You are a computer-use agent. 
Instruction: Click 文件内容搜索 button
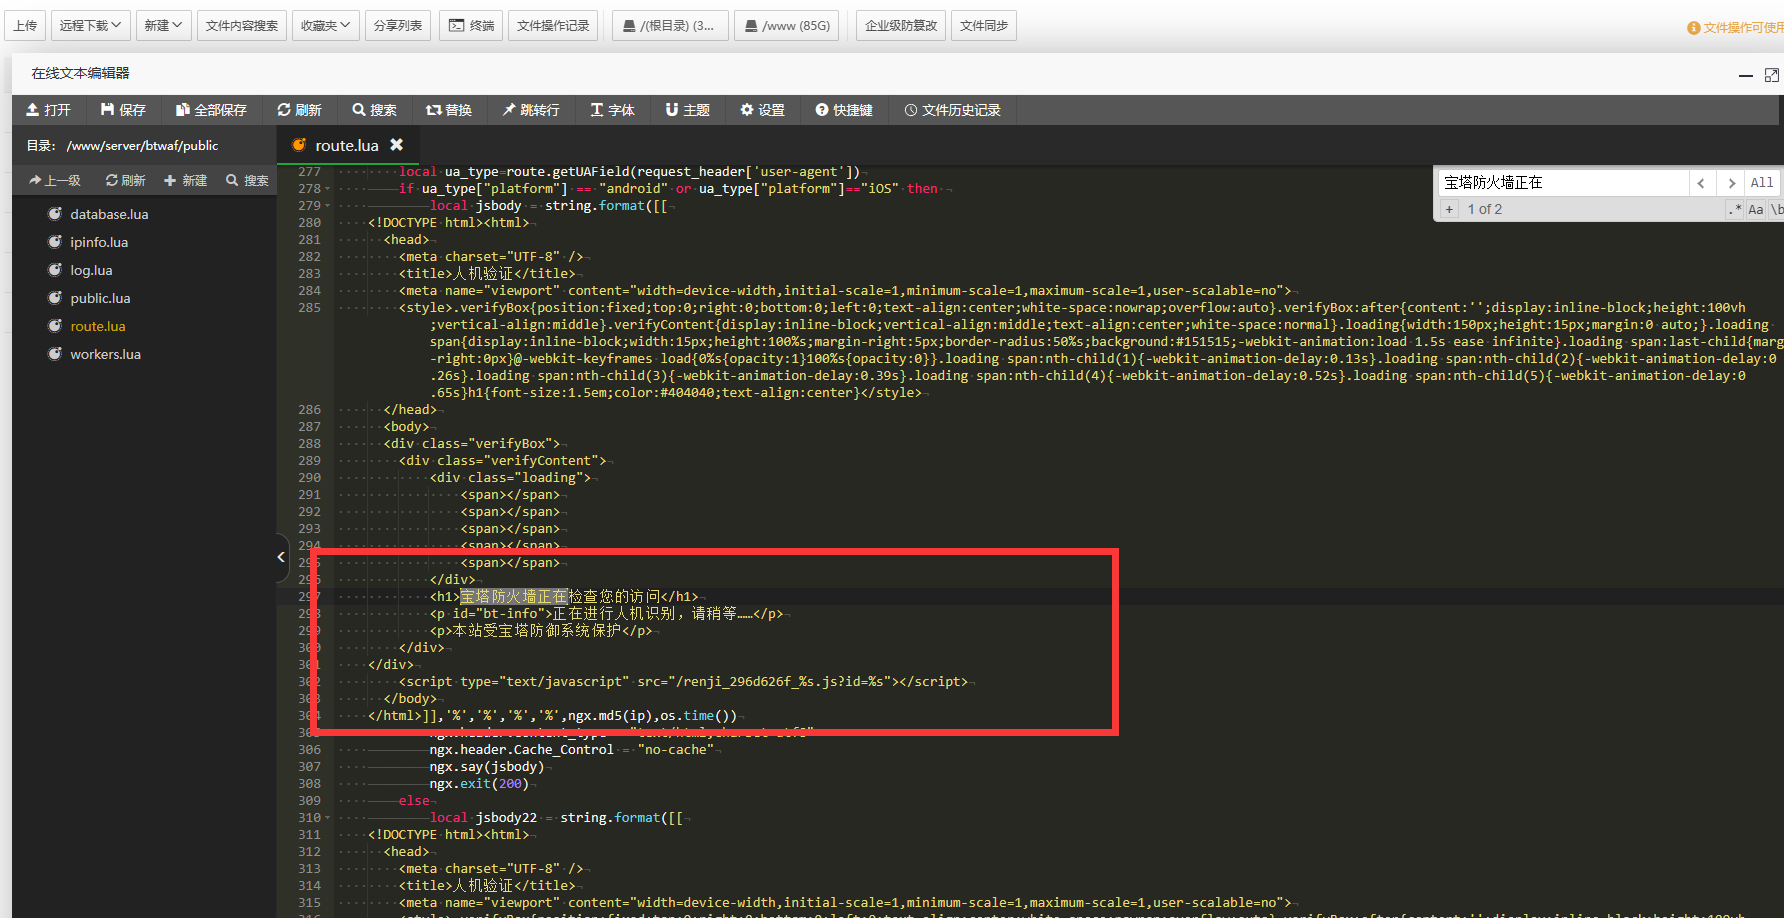242,25
